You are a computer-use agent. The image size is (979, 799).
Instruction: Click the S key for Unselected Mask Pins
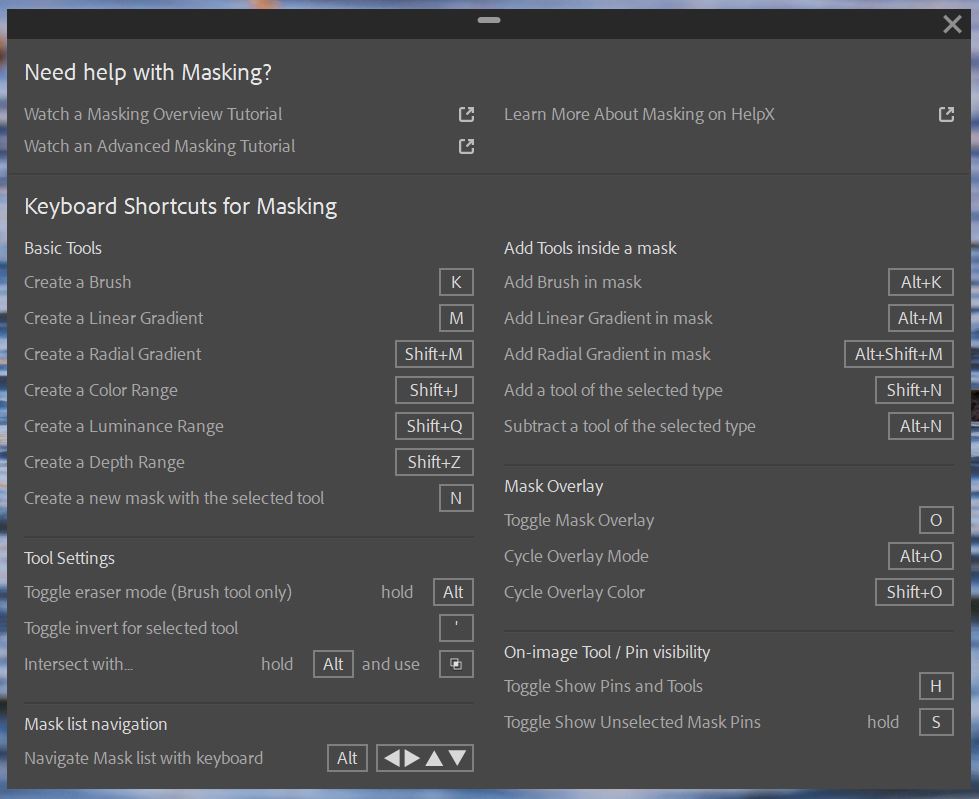pos(936,722)
